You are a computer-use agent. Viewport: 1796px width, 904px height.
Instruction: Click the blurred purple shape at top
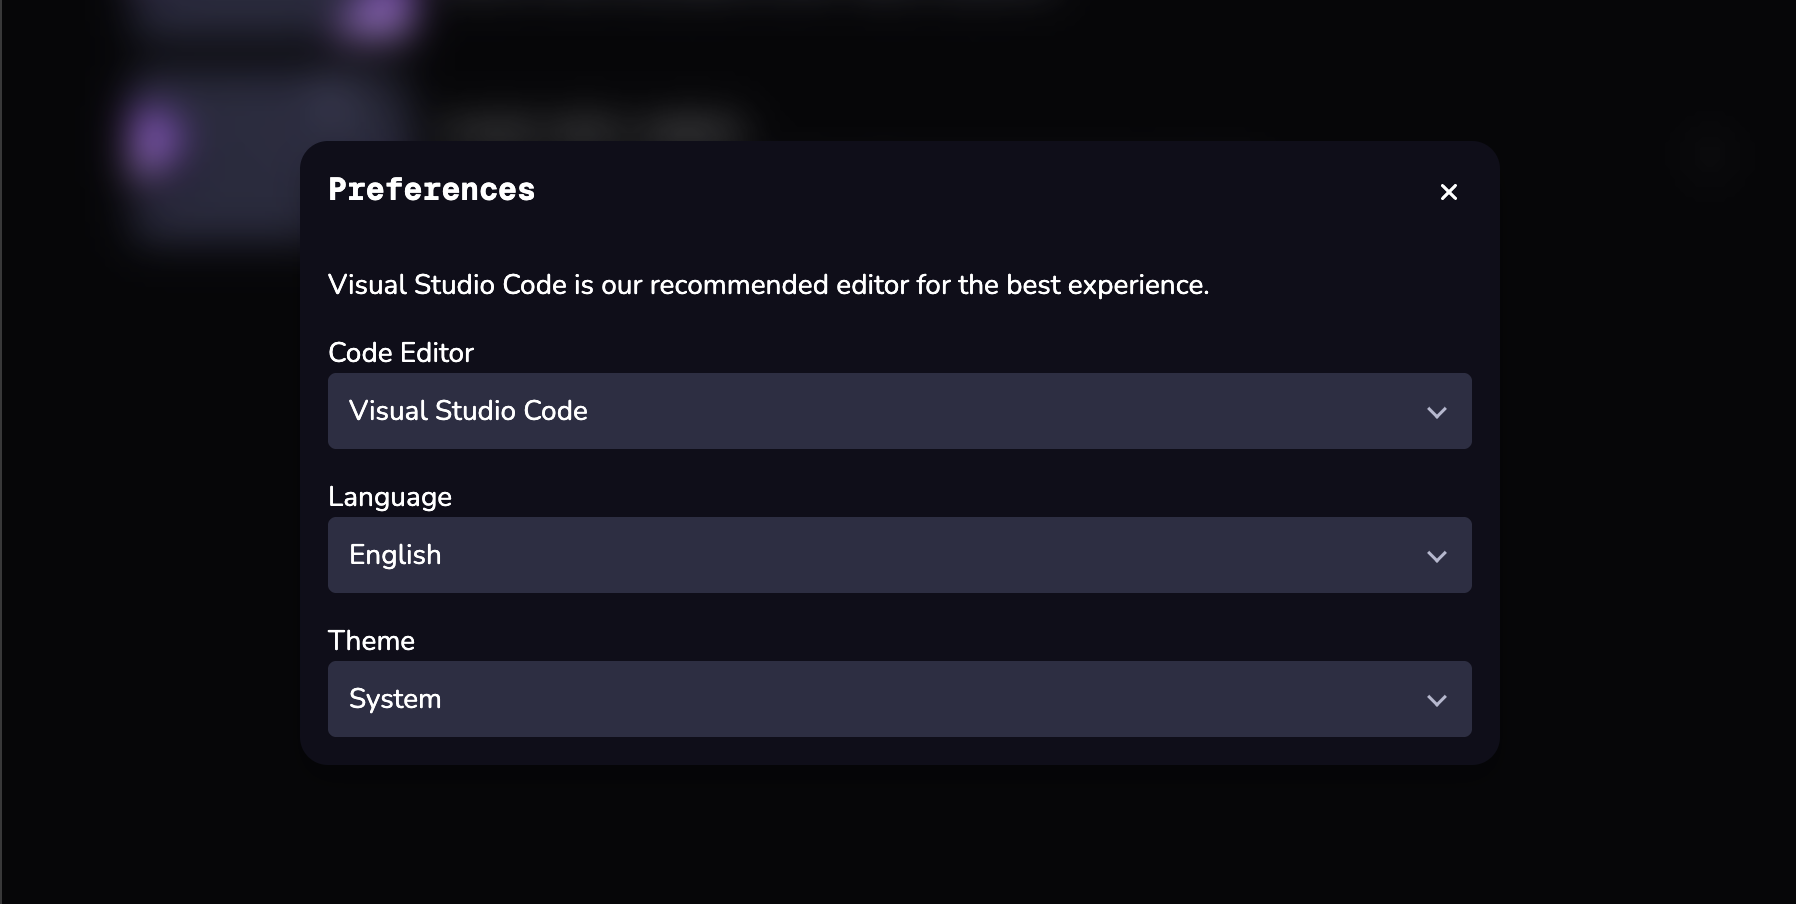(x=376, y=18)
